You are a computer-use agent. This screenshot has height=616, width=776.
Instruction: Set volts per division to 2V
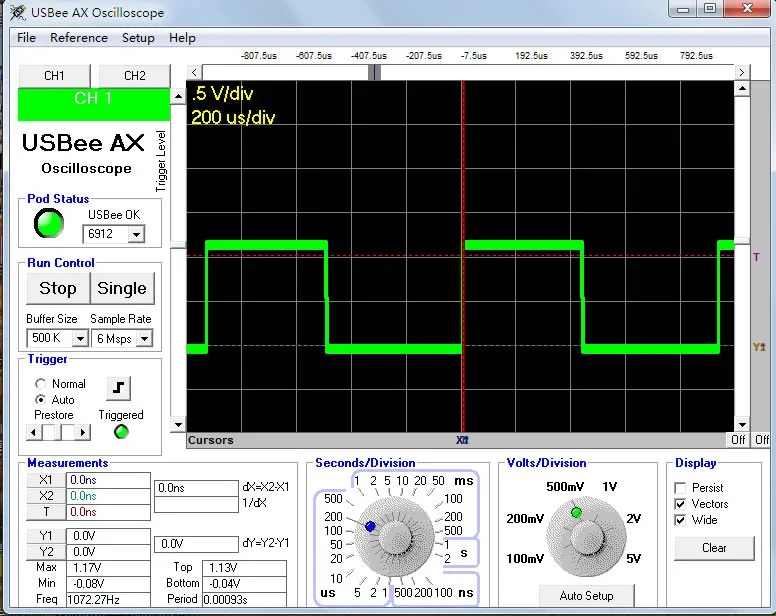pos(633,519)
